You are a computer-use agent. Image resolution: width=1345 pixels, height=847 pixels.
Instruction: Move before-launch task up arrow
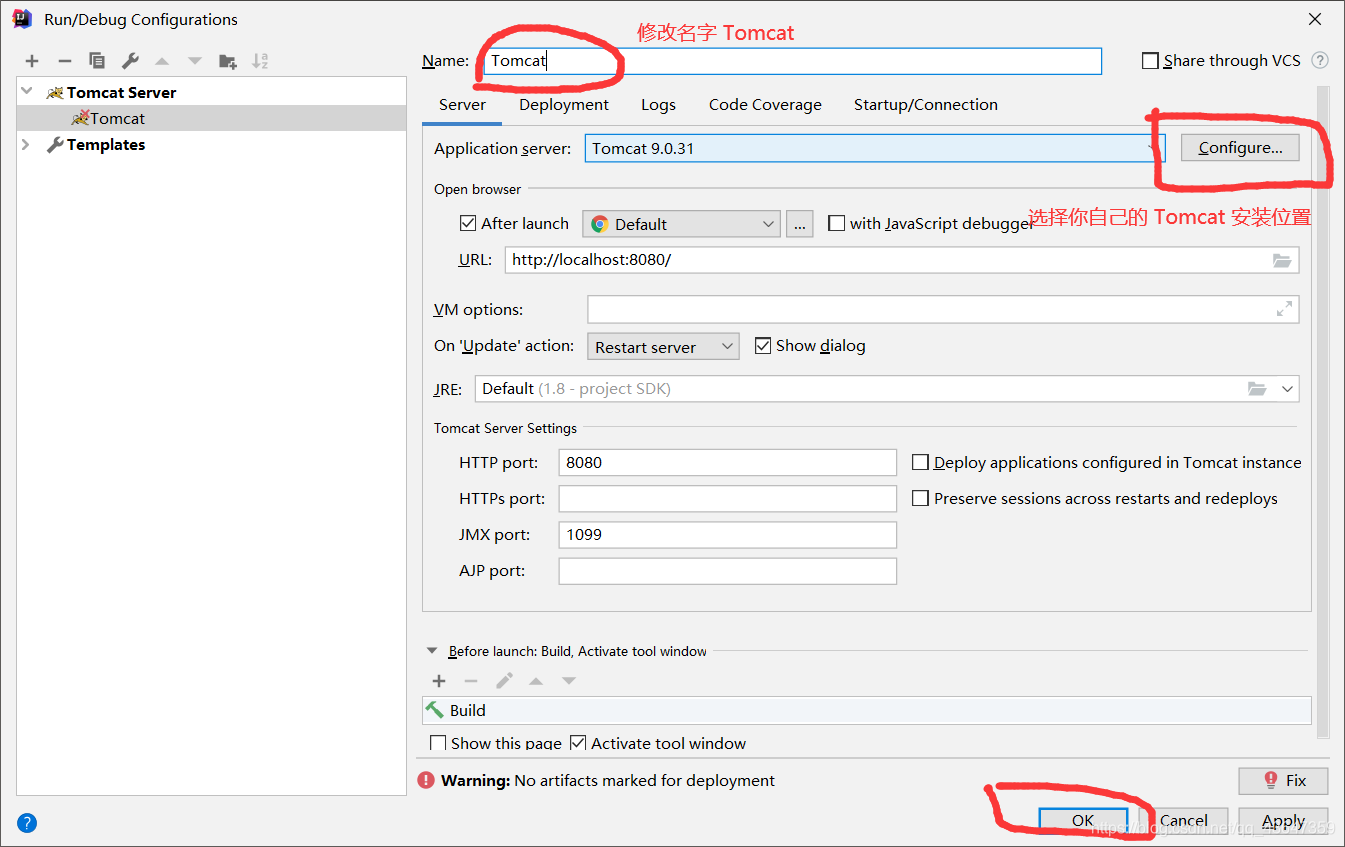536,681
